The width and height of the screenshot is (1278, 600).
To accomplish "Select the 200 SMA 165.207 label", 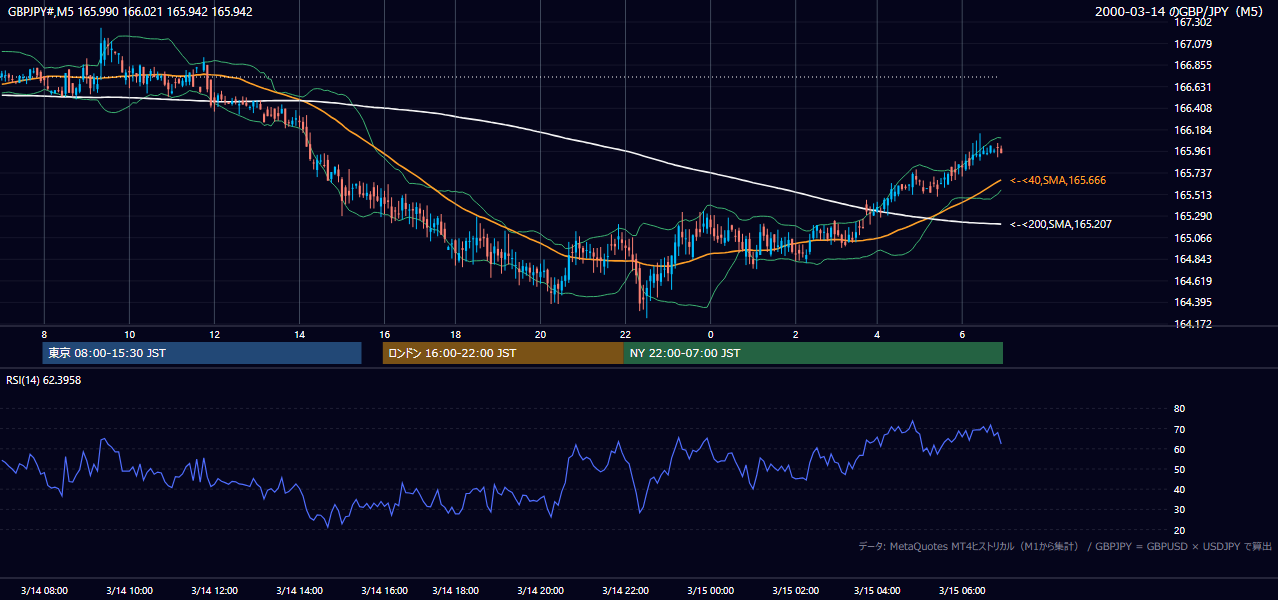I will (x=1060, y=224).
